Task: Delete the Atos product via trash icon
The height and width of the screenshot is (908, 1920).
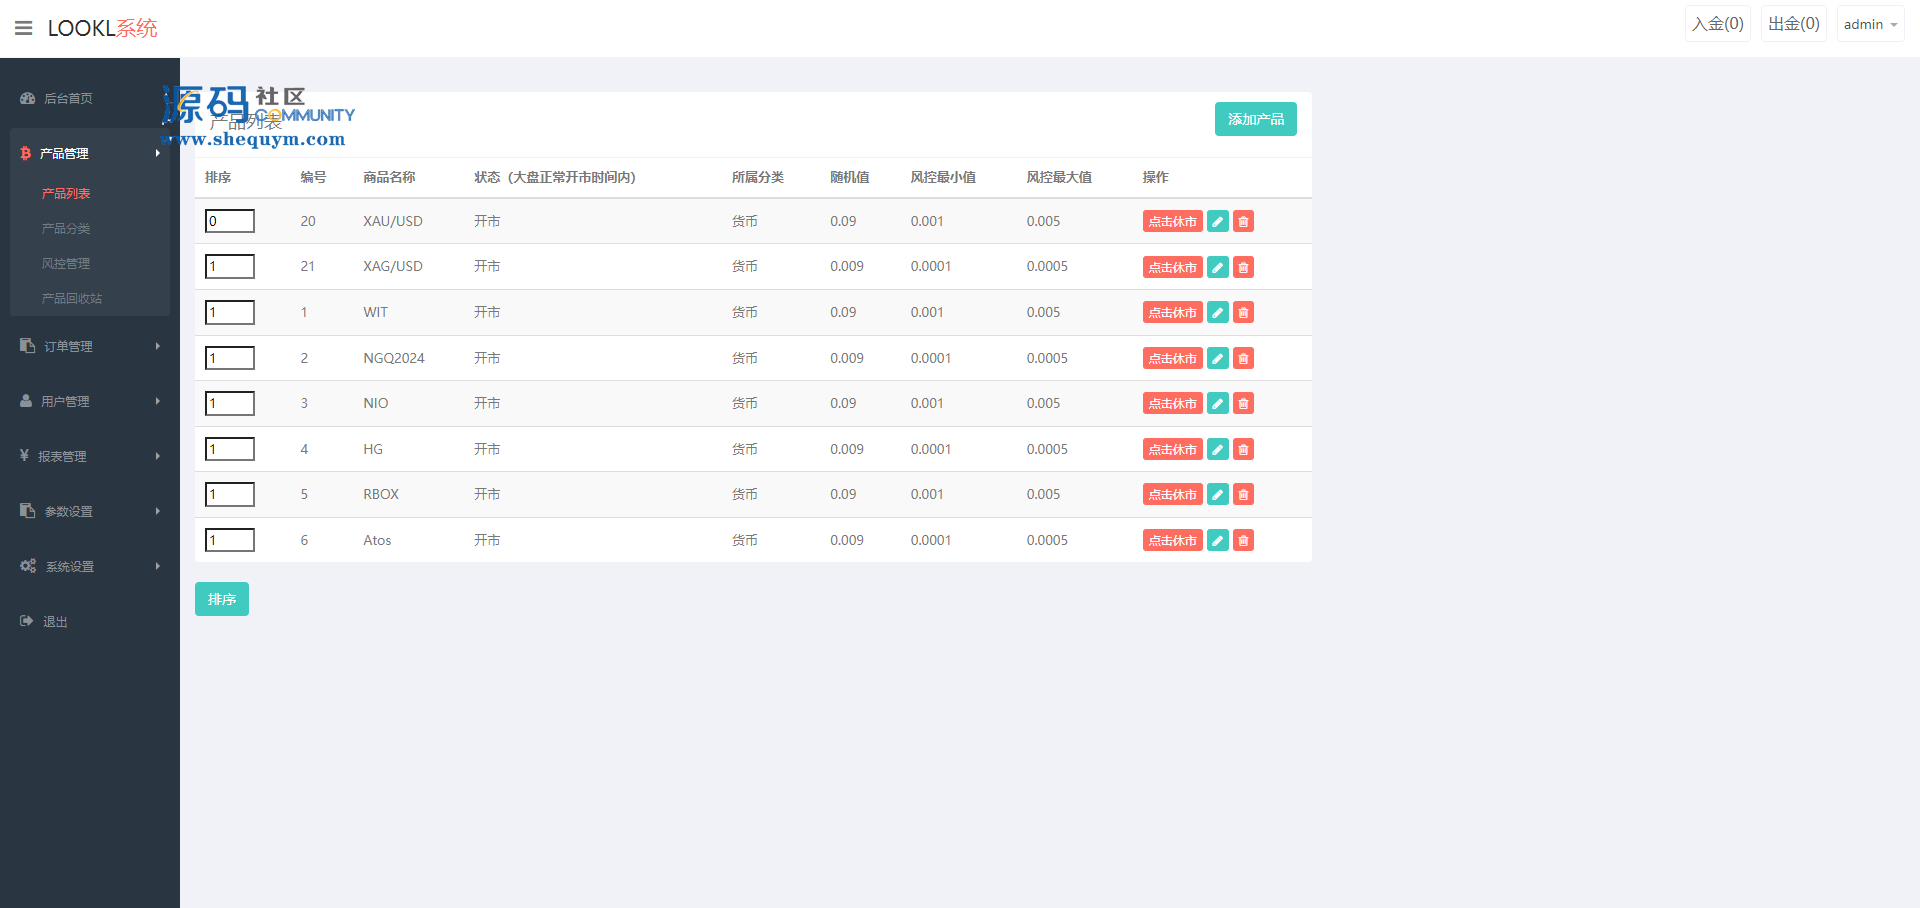Action: (1243, 540)
